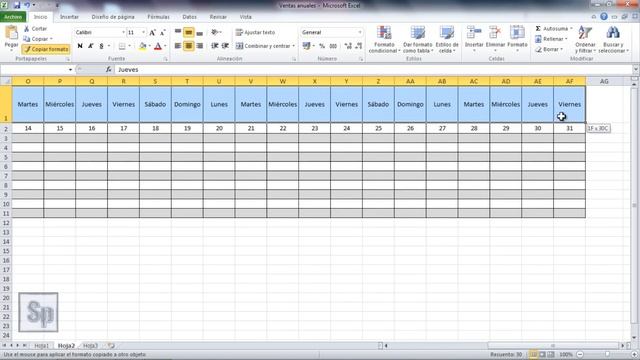Open the font size 11 box
This screenshot has width=640, height=360.
pos(136,32)
